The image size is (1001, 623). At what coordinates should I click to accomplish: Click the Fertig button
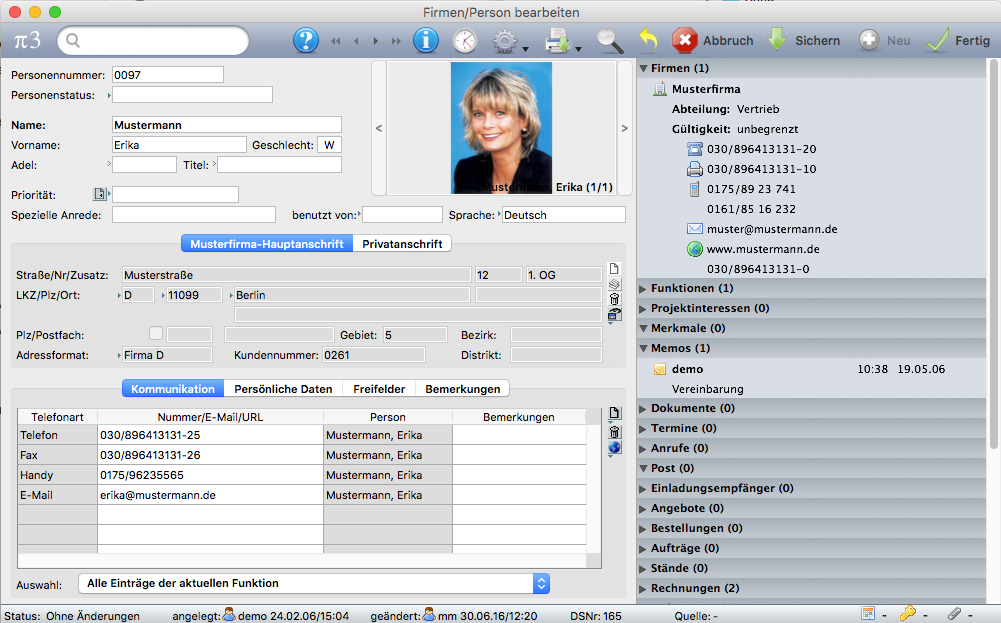(958, 40)
